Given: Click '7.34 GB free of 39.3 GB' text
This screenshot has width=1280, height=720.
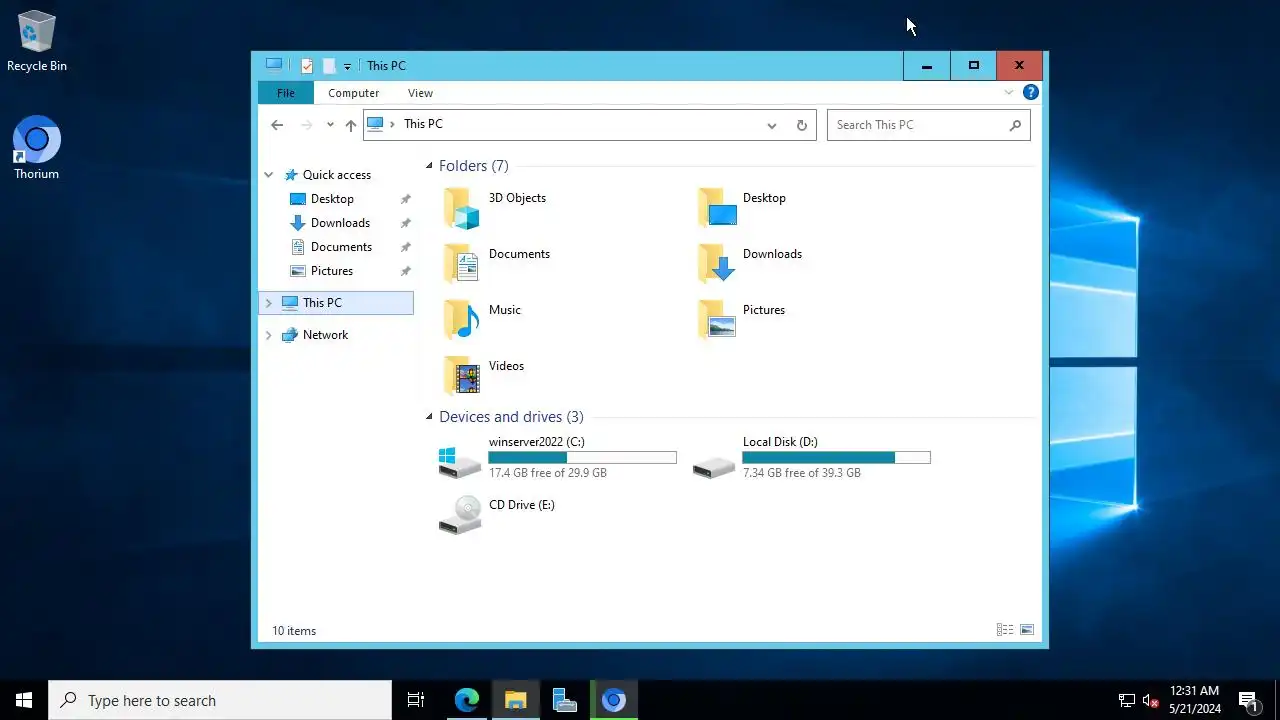Looking at the screenshot, I should point(802,473).
